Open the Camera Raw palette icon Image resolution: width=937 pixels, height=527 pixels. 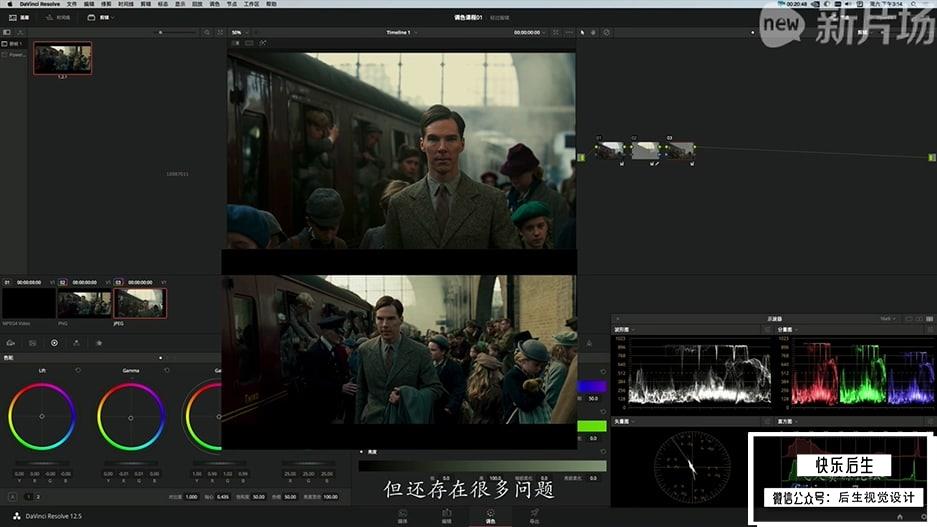point(11,343)
